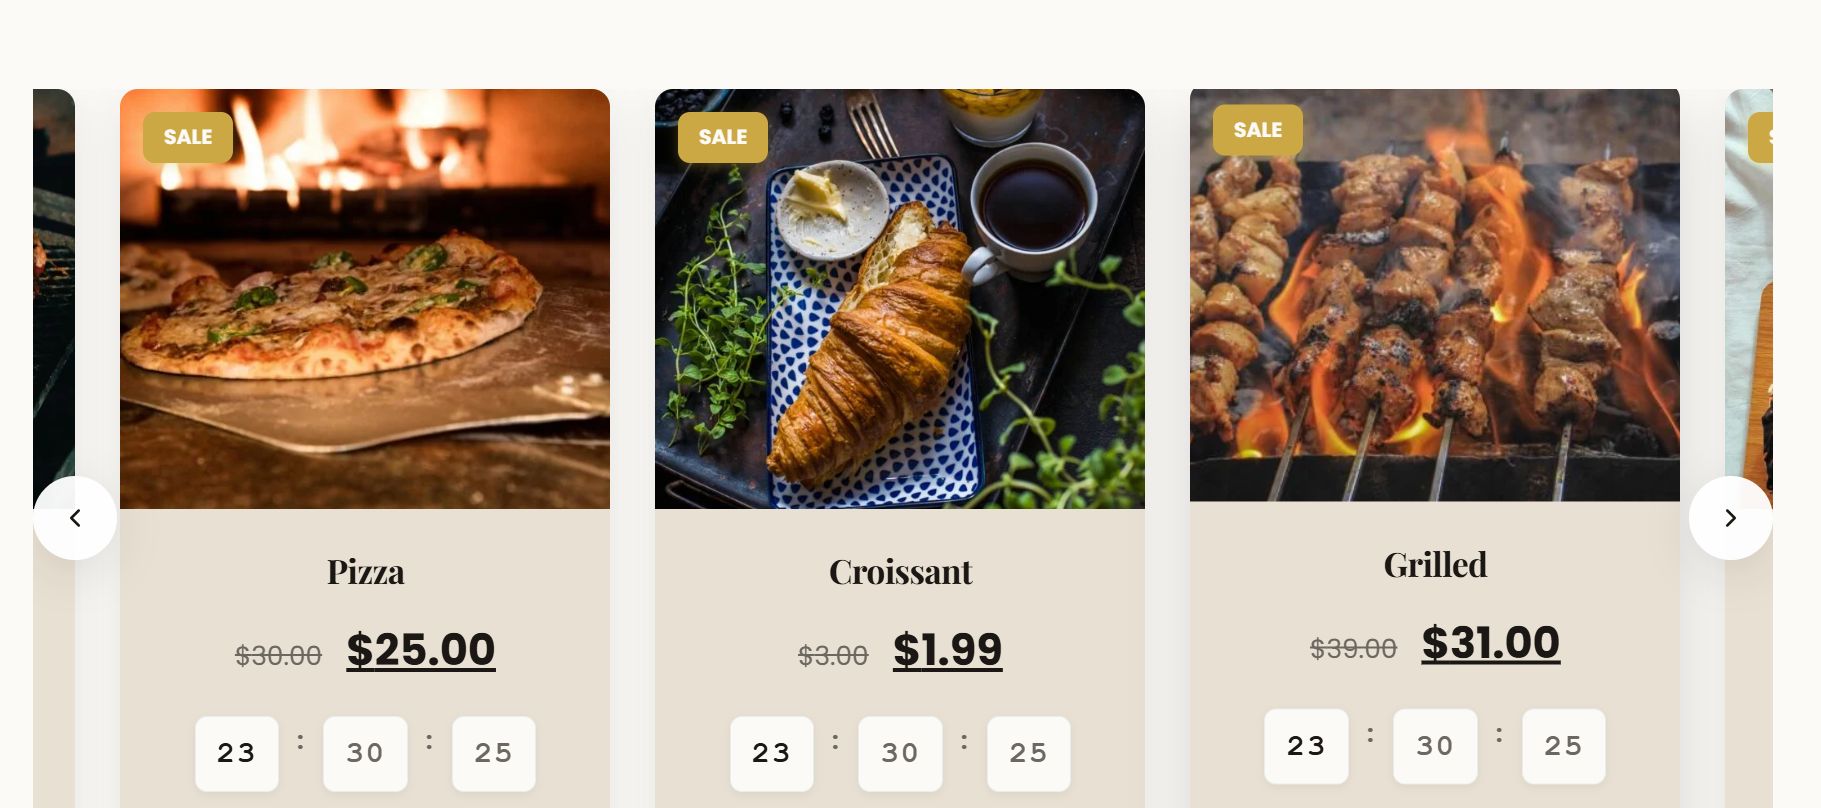
Task: Open the Pizza product title link
Action: click(365, 572)
